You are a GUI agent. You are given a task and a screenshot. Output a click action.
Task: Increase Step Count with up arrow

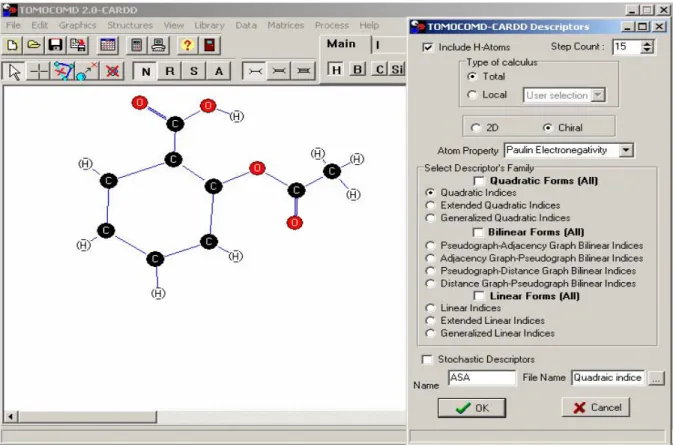click(x=647, y=43)
